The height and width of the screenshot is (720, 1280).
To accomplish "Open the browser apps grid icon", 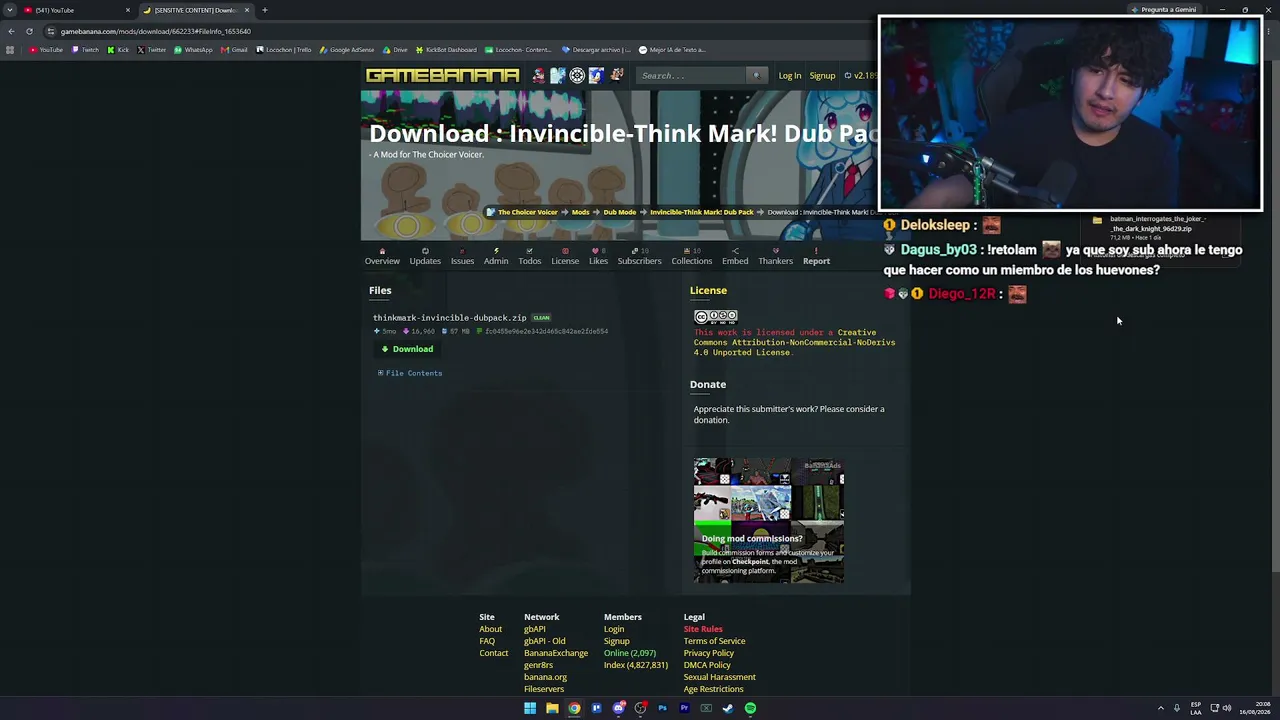I will pyautogui.click(x=10, y=50).
